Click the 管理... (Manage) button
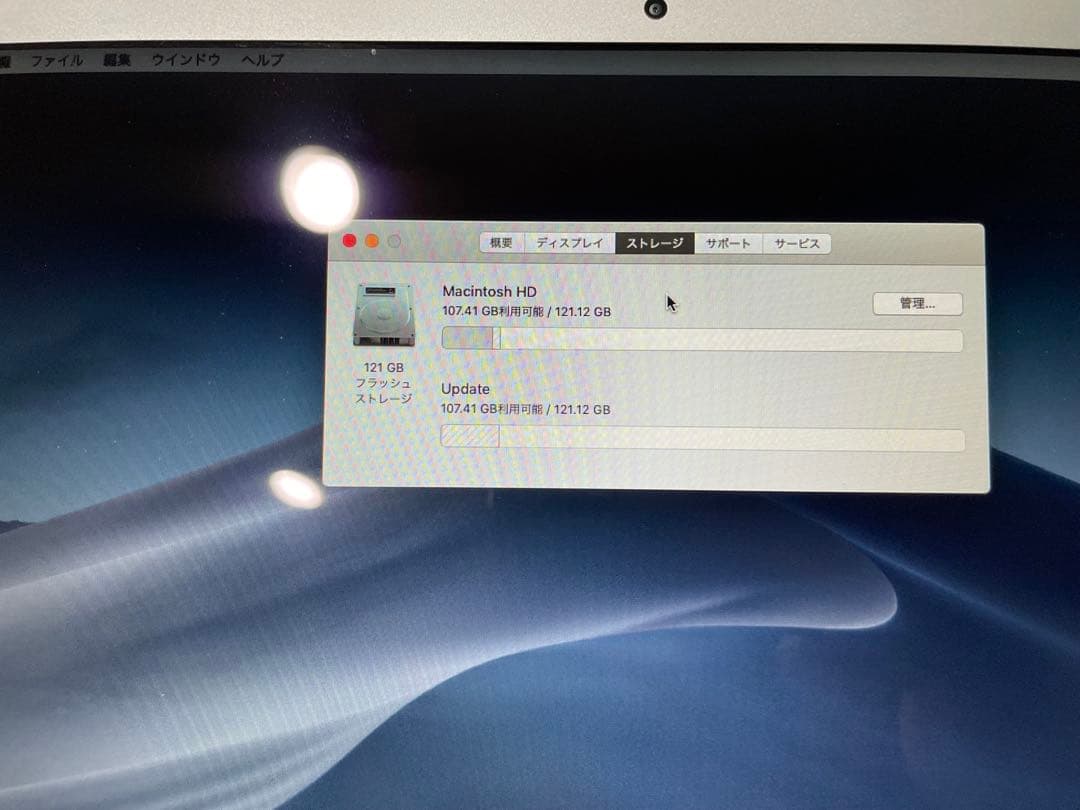 click(x=919, y=303)
